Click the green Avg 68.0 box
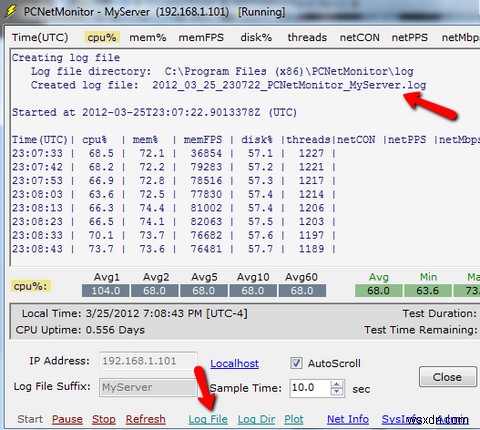 [378, 290]
